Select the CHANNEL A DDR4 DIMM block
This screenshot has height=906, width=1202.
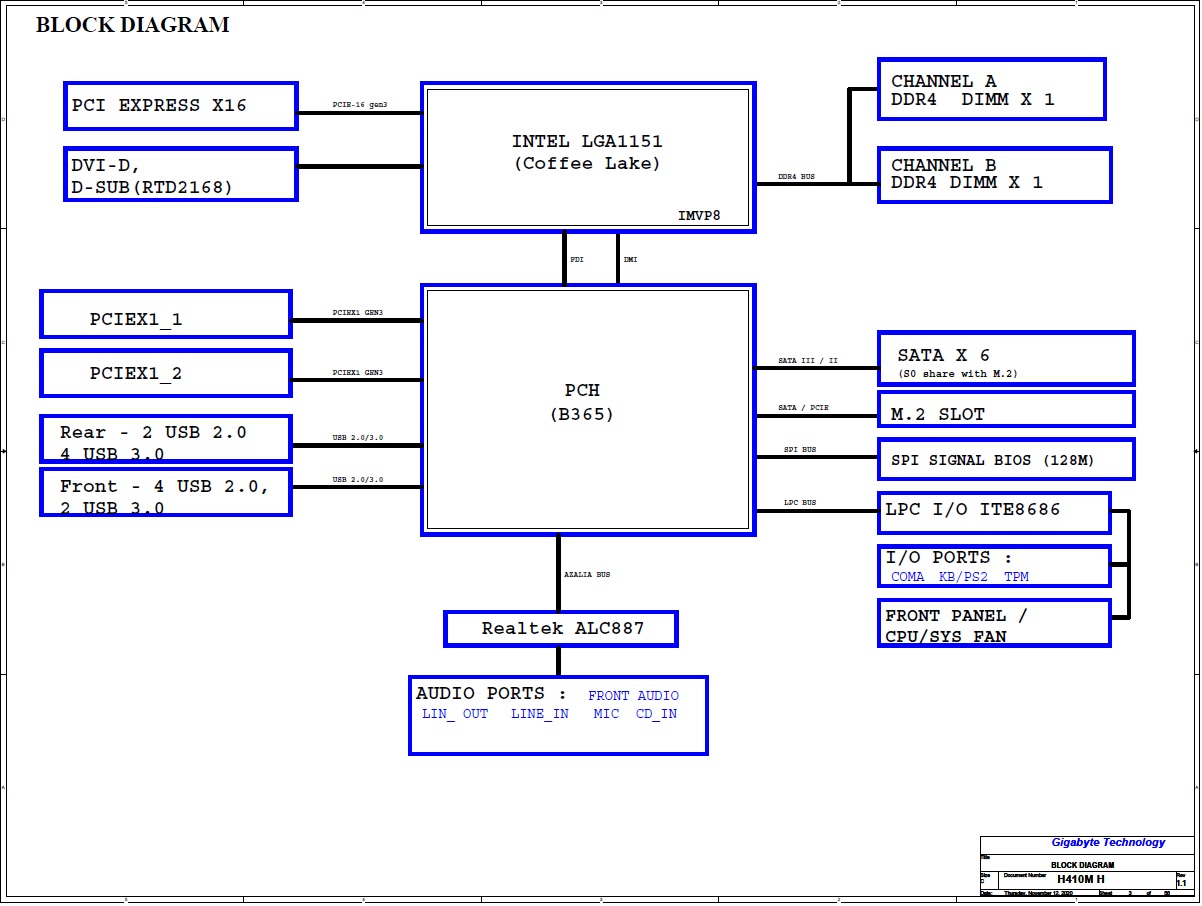coord(992,89)
